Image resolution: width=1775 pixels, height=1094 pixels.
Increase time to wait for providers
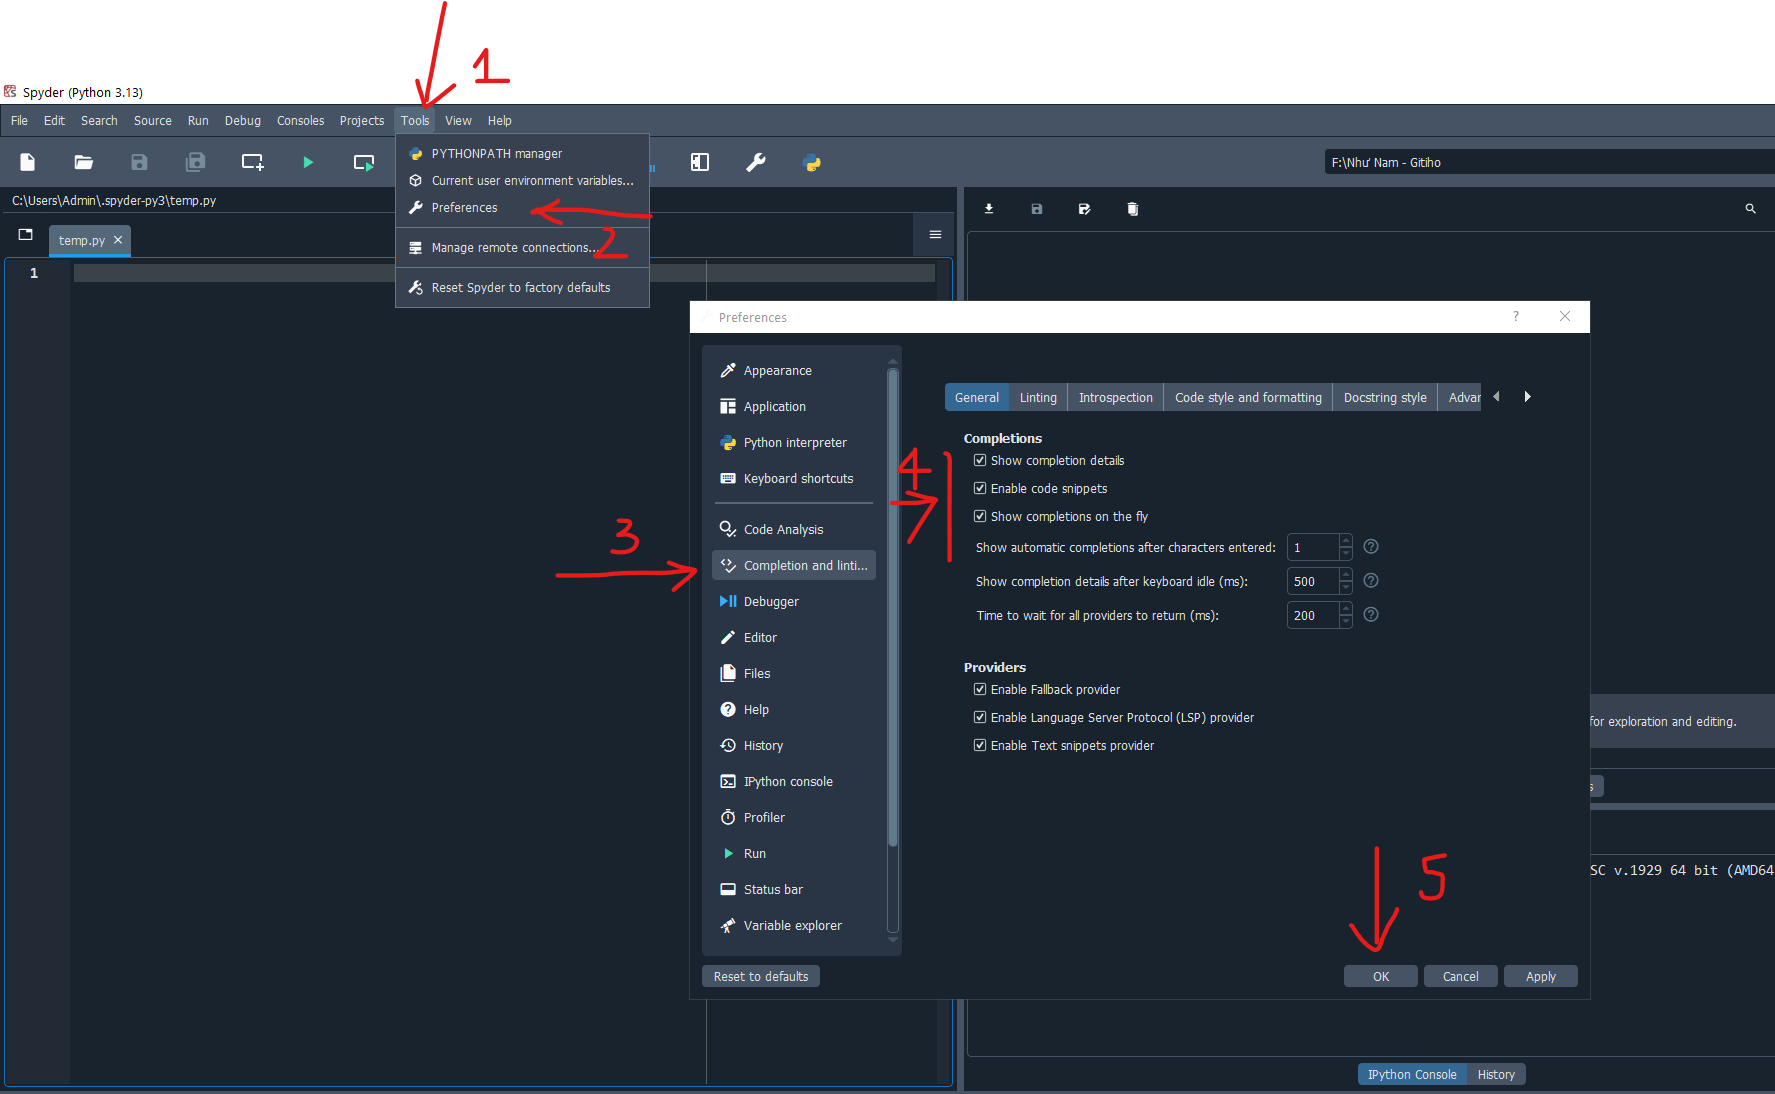click(x=1346, y=609)
